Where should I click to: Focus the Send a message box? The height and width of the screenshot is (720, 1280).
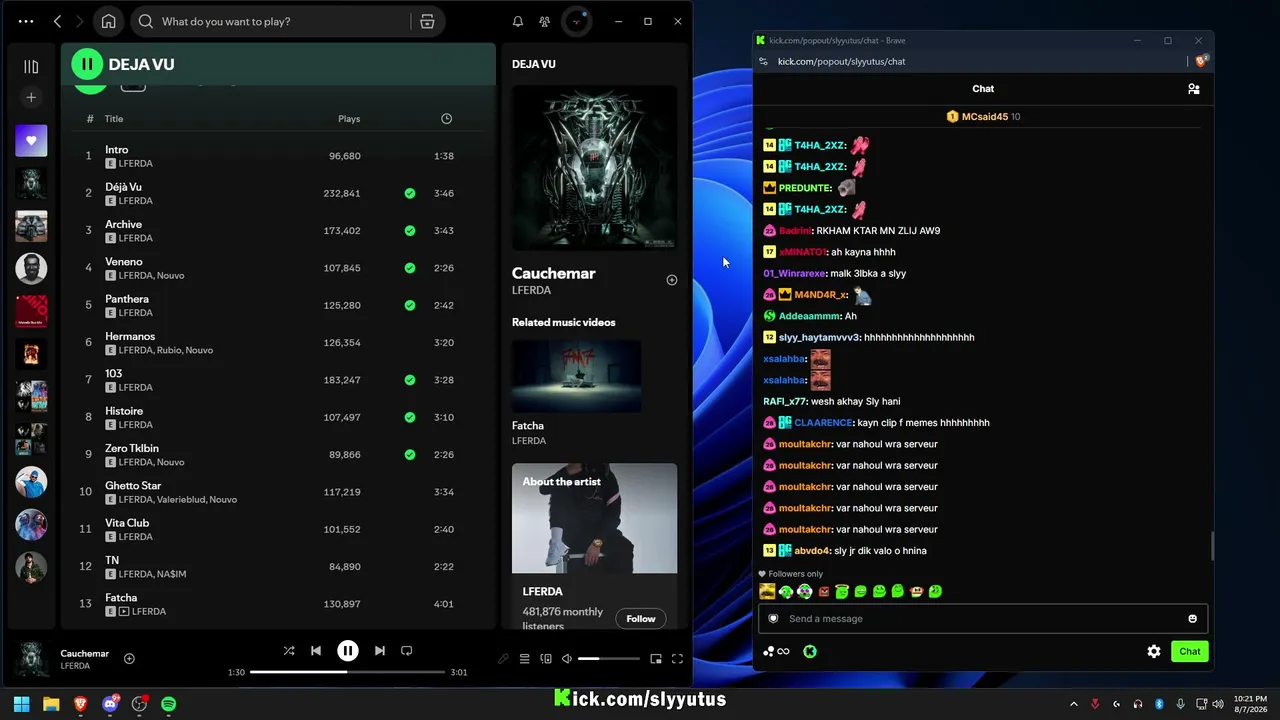click(x=983, y=619)
